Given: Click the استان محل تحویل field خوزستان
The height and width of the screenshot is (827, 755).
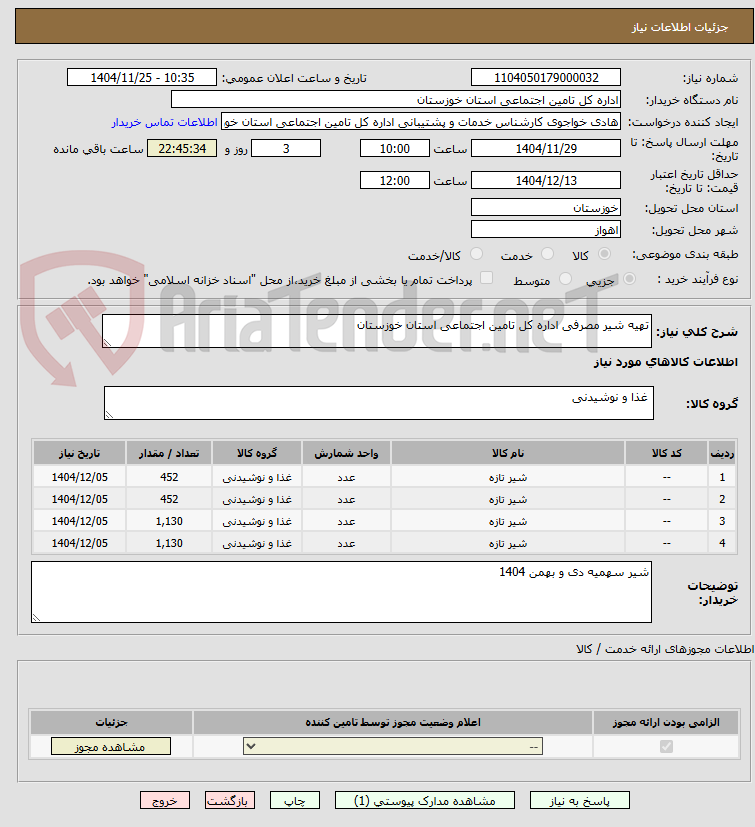Looking at the screenshot, I should coord(546,207).
